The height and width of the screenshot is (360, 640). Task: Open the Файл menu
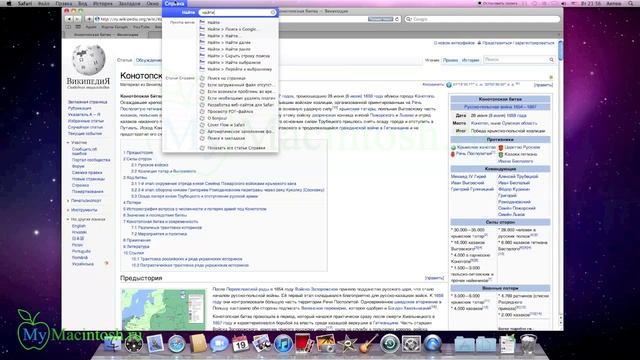tap(44, 3)
